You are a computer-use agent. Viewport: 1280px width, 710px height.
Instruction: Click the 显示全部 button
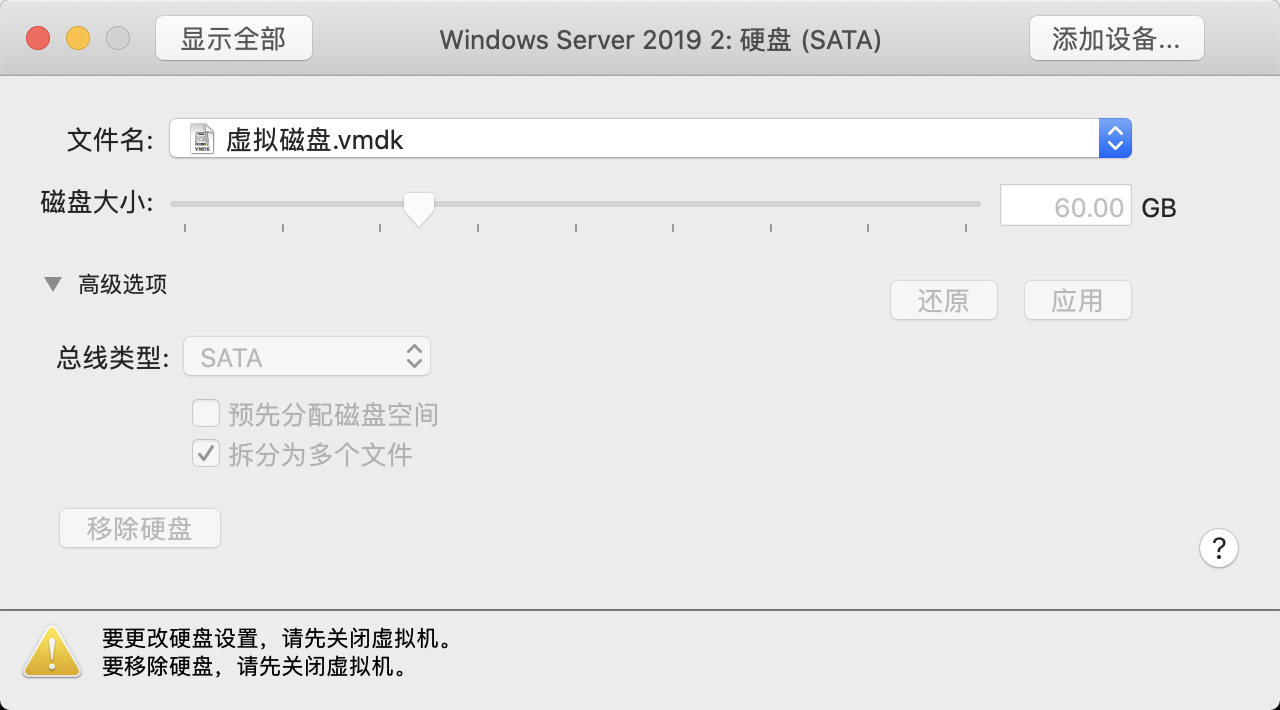234,39
